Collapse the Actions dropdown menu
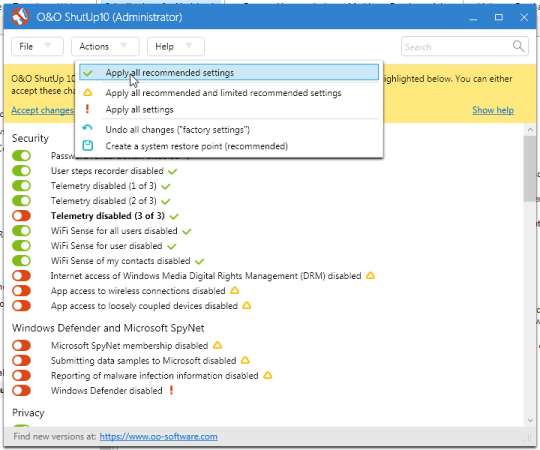540x450 pixels. [105, 46]
